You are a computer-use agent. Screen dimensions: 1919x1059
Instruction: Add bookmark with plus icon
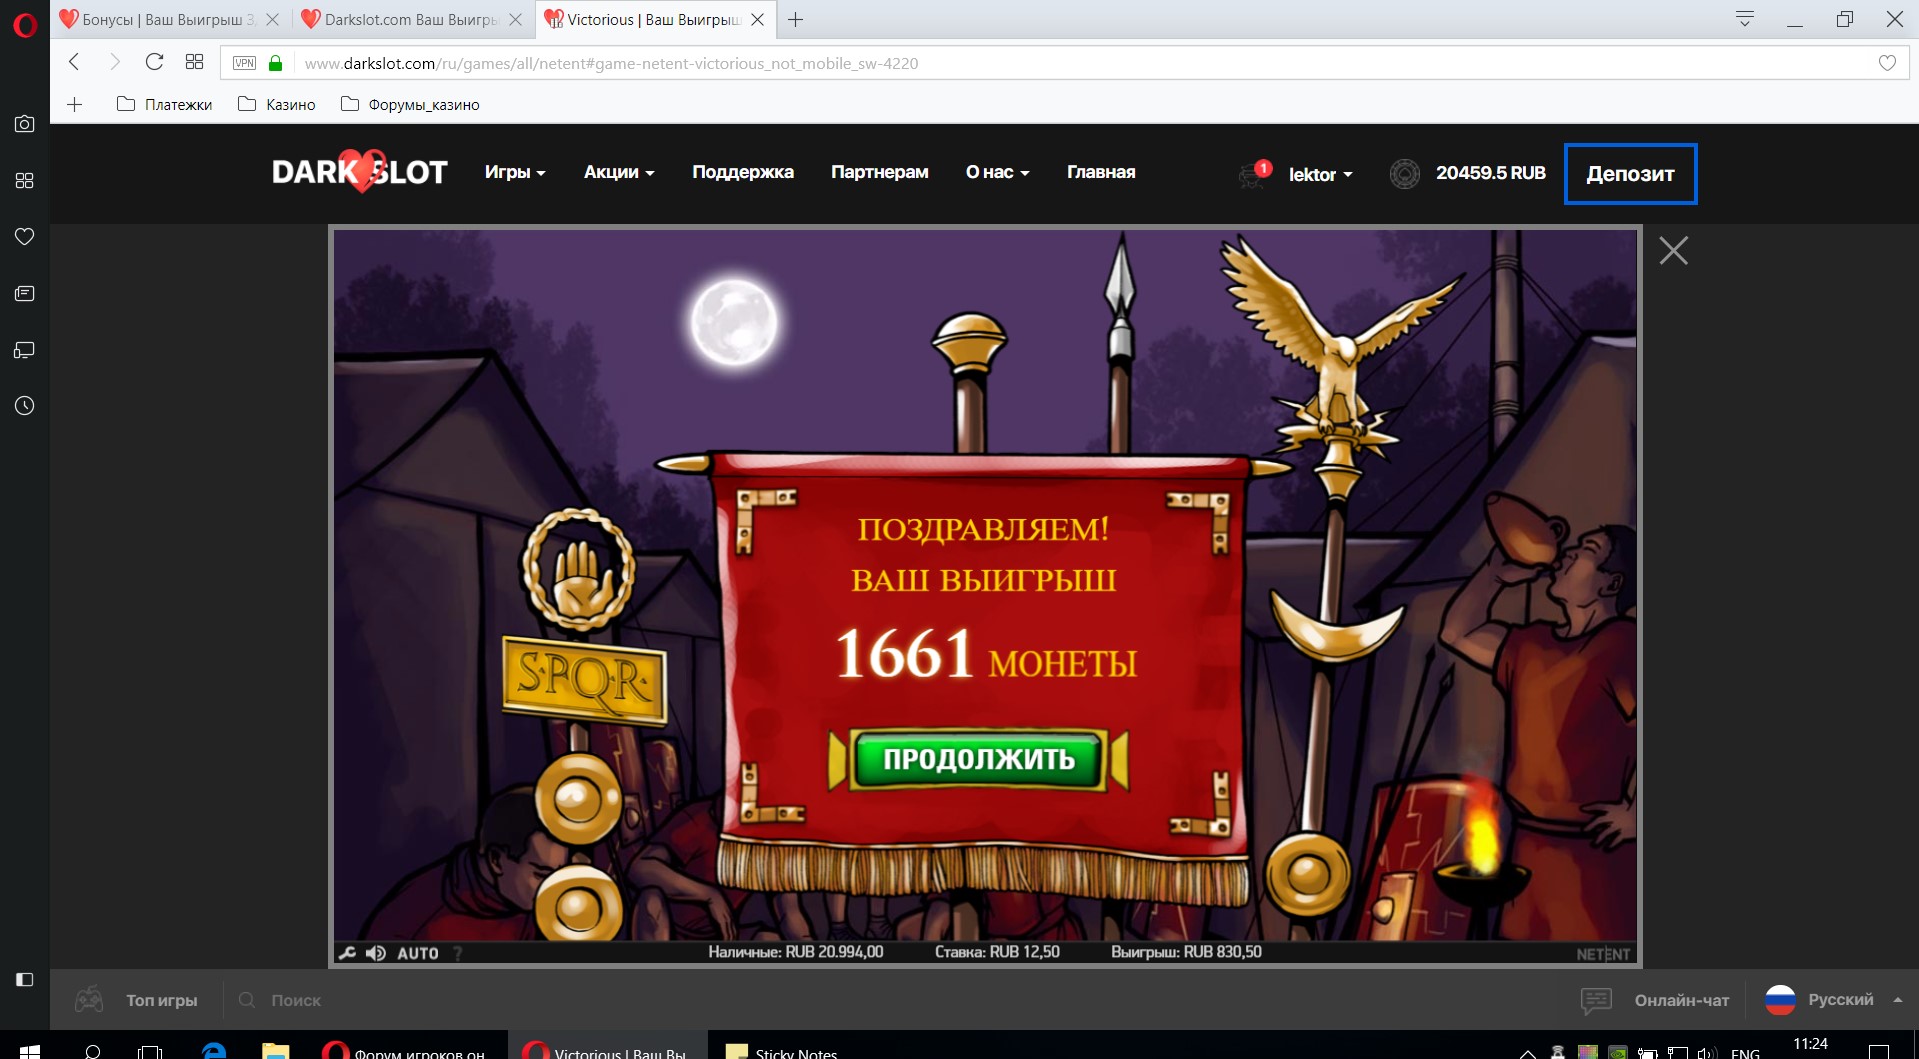74,104
